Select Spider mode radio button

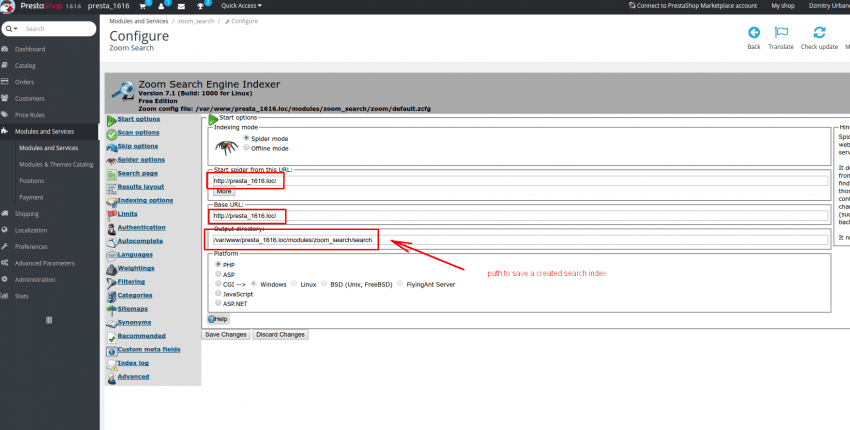tap(247, 138)
